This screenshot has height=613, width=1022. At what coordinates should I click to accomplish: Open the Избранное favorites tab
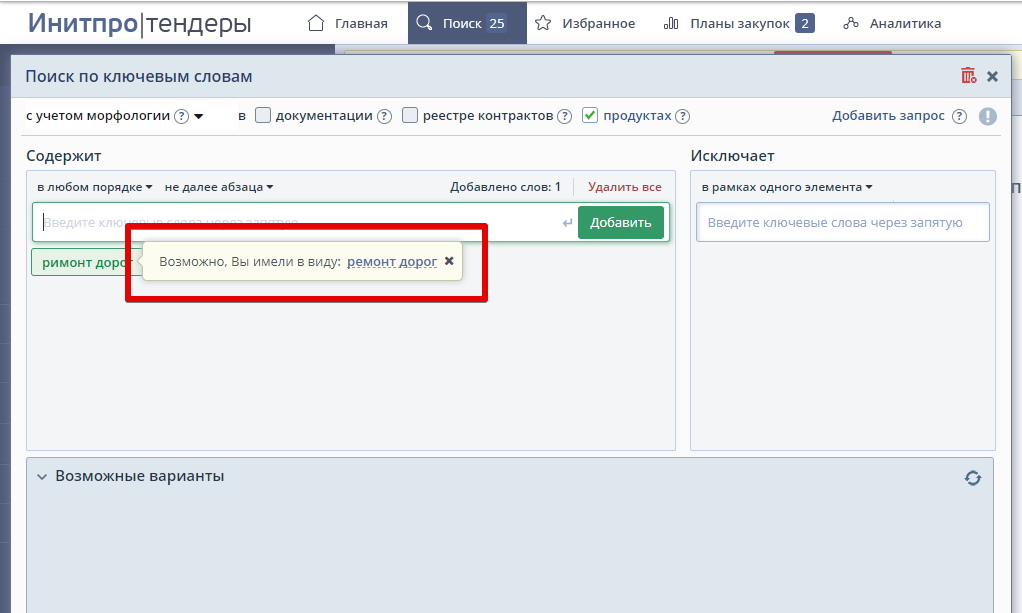[x=585, y=23]
